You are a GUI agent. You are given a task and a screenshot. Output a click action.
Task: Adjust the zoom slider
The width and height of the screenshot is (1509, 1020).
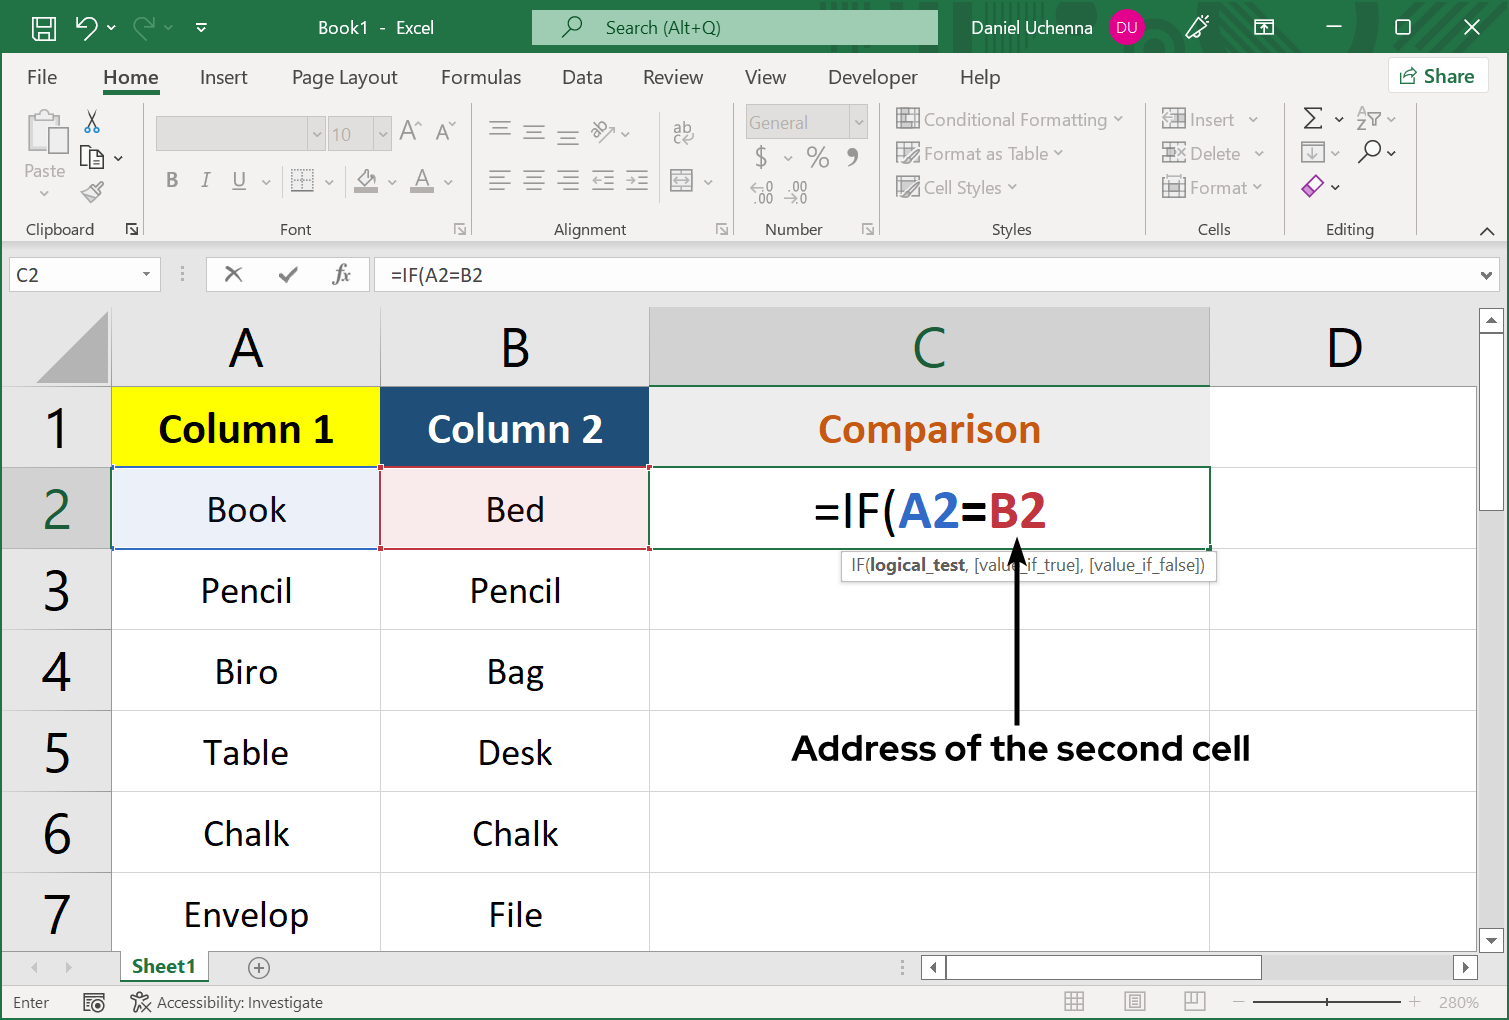1327,1001
